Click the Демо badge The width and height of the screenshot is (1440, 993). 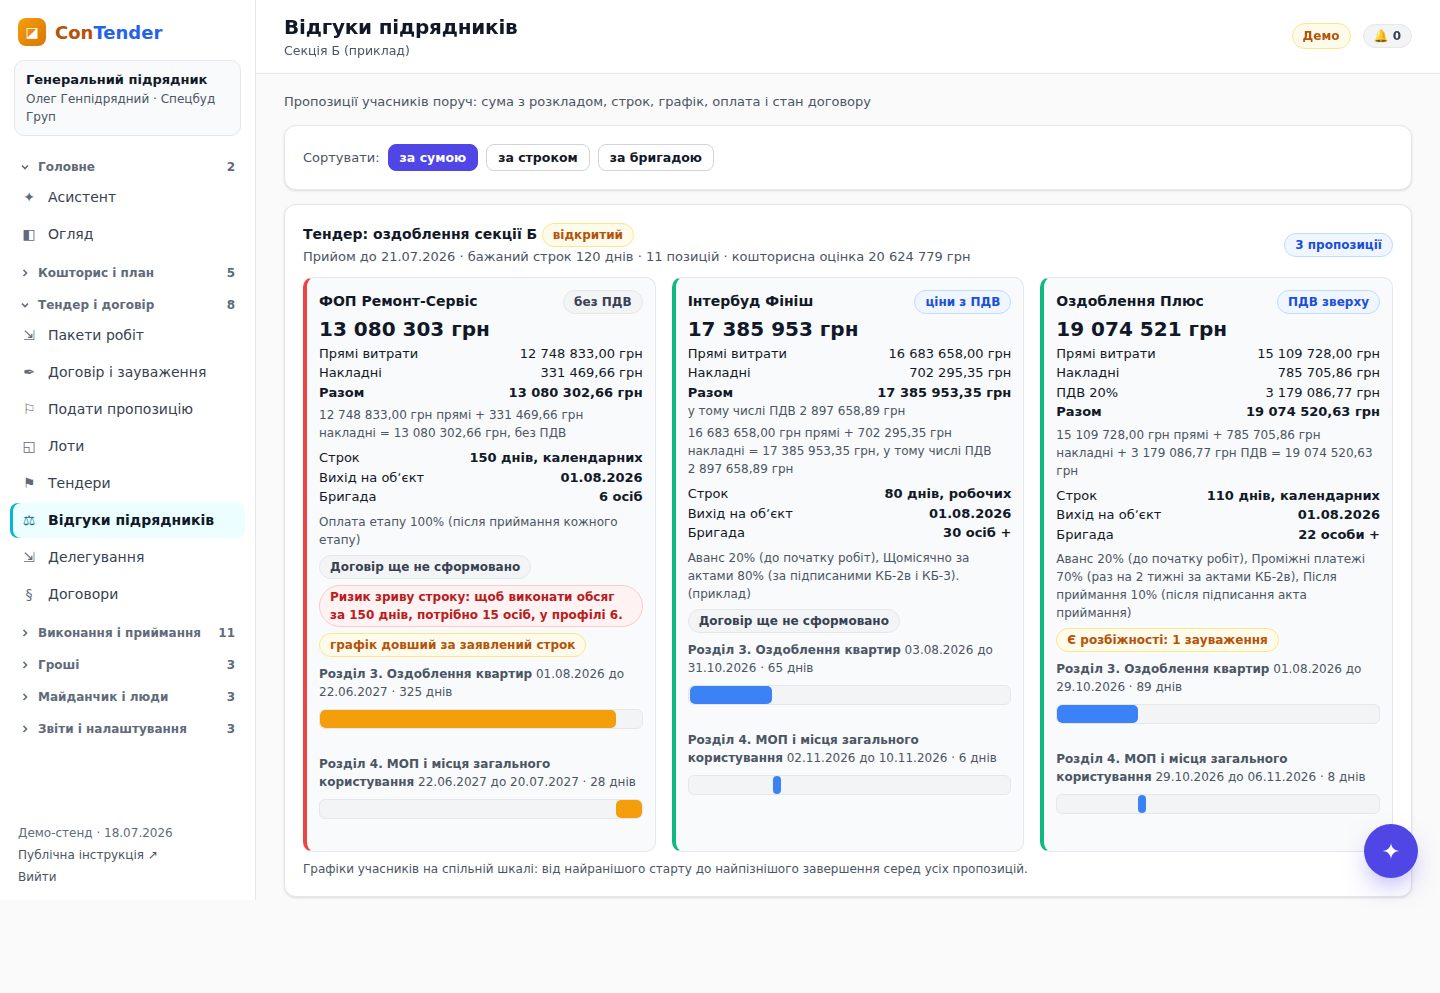tap(1321, 36)
